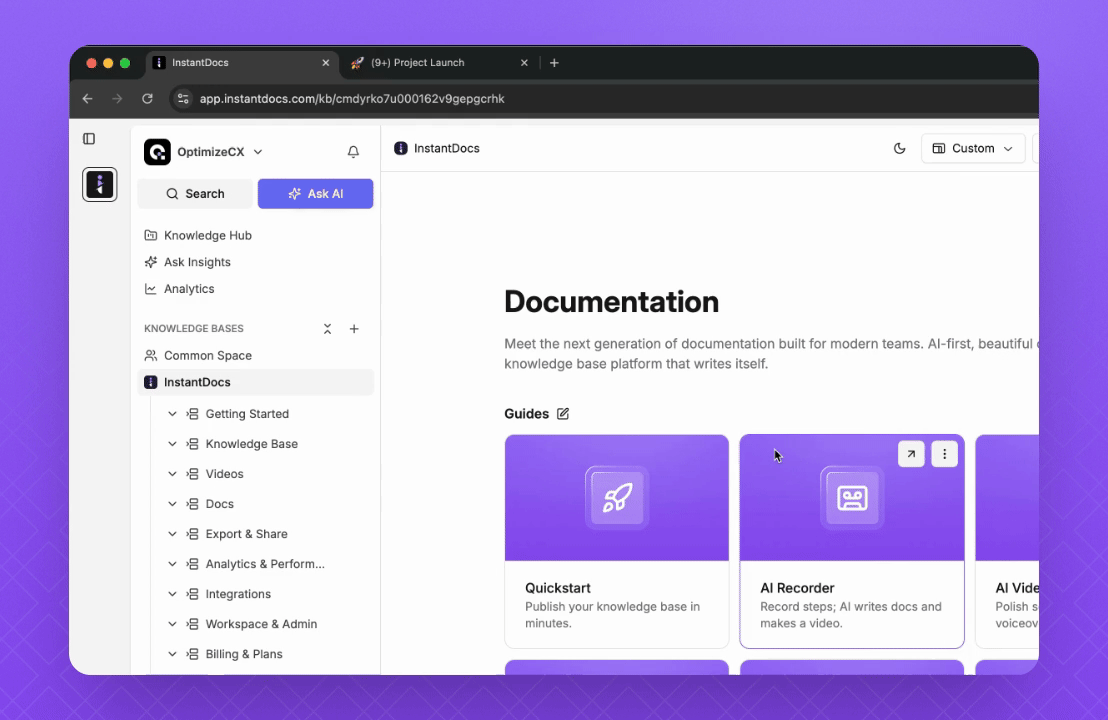Select Export & Share tree label

(247, 534)
